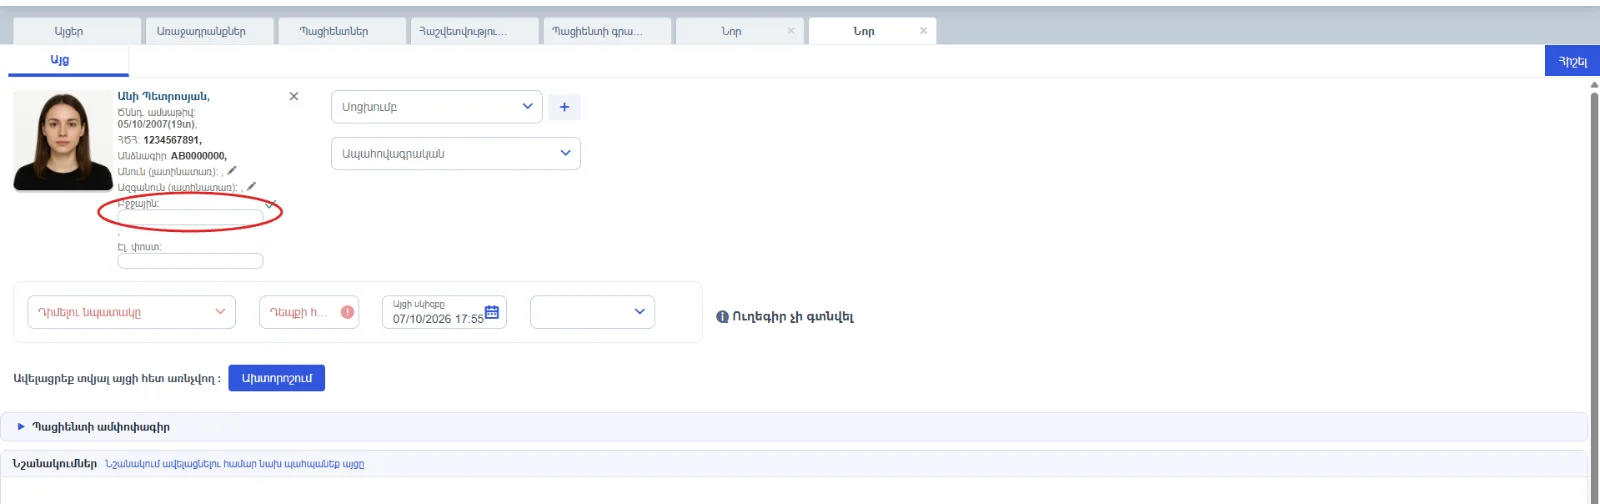Confirm mobile number with green checkmark
The image size is (1600, 504).
271,204
